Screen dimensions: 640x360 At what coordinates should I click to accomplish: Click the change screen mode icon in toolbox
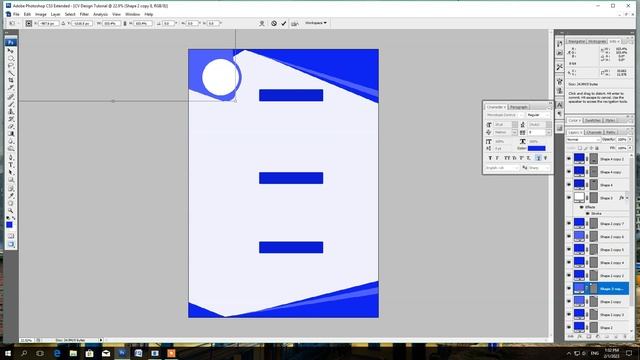pyautogui.click(x=11, y=244)
